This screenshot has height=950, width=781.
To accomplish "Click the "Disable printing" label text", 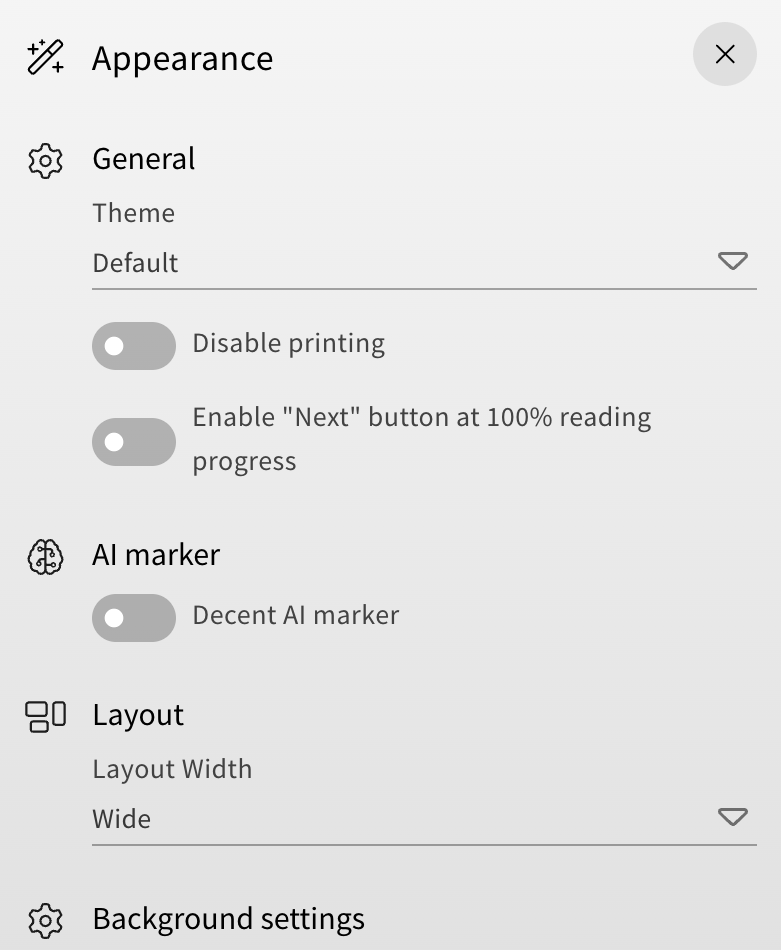I will [288, 344].
